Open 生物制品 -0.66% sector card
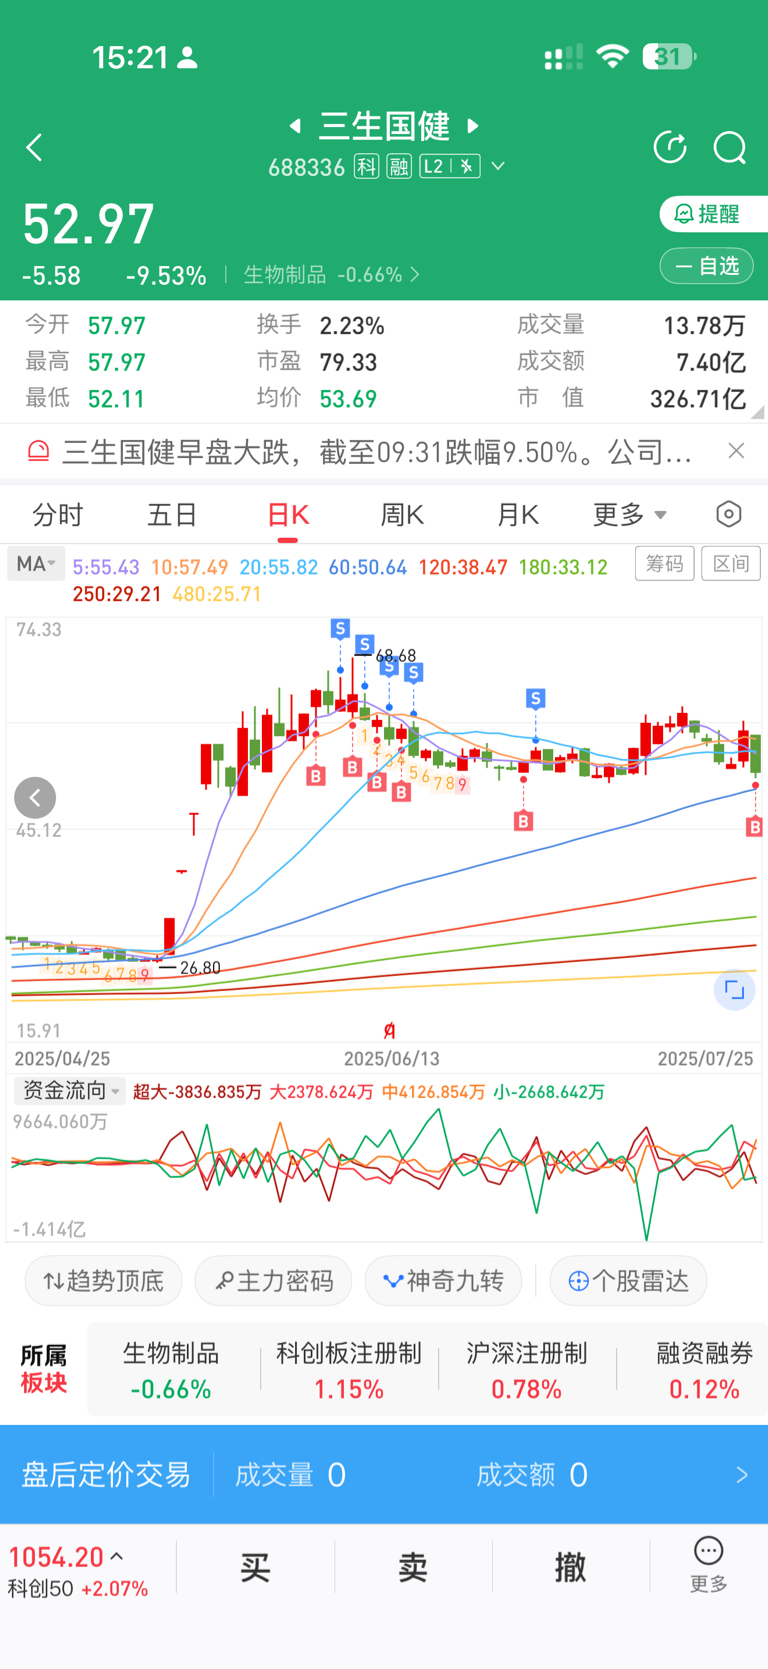The height and width of the screenshot is (1669, 768). [x=171, y=1370]
